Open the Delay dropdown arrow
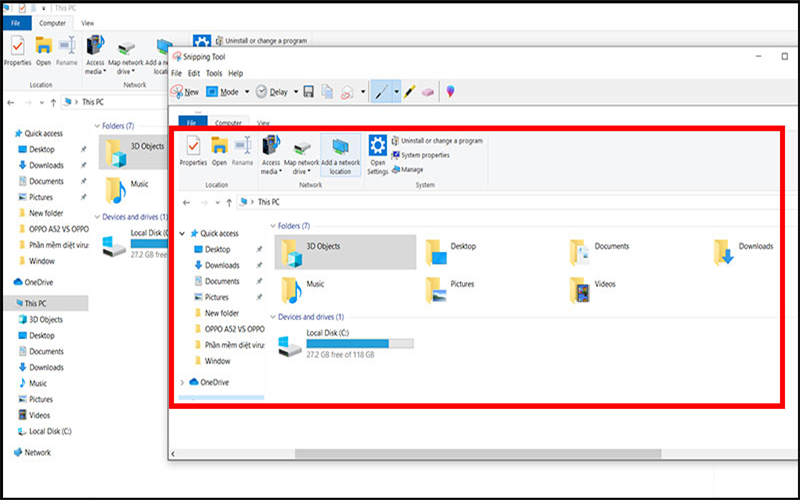 [x=295, y=92]
